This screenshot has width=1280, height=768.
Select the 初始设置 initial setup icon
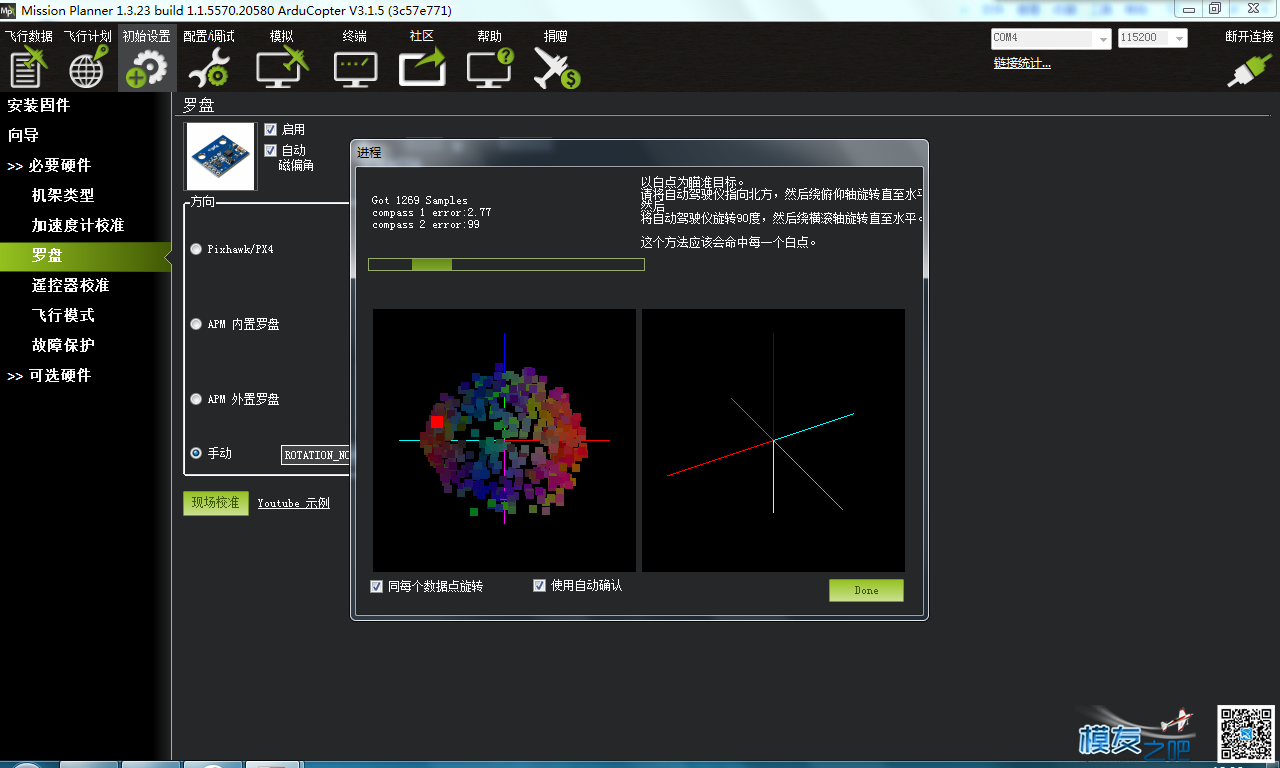[147, 58]
